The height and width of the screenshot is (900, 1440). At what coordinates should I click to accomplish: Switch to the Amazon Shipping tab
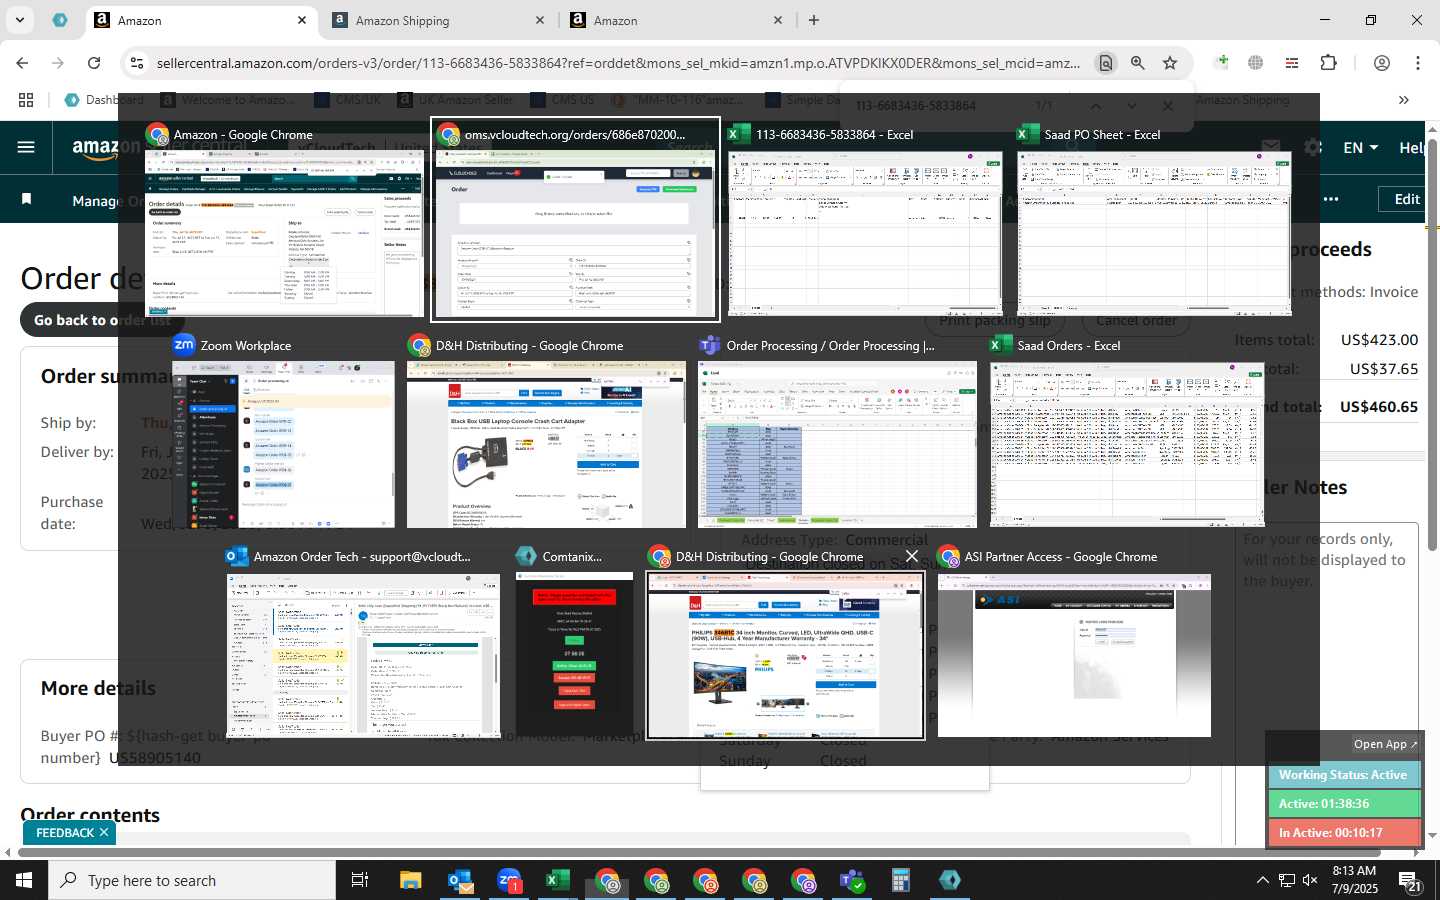click(x=440, y=20)
